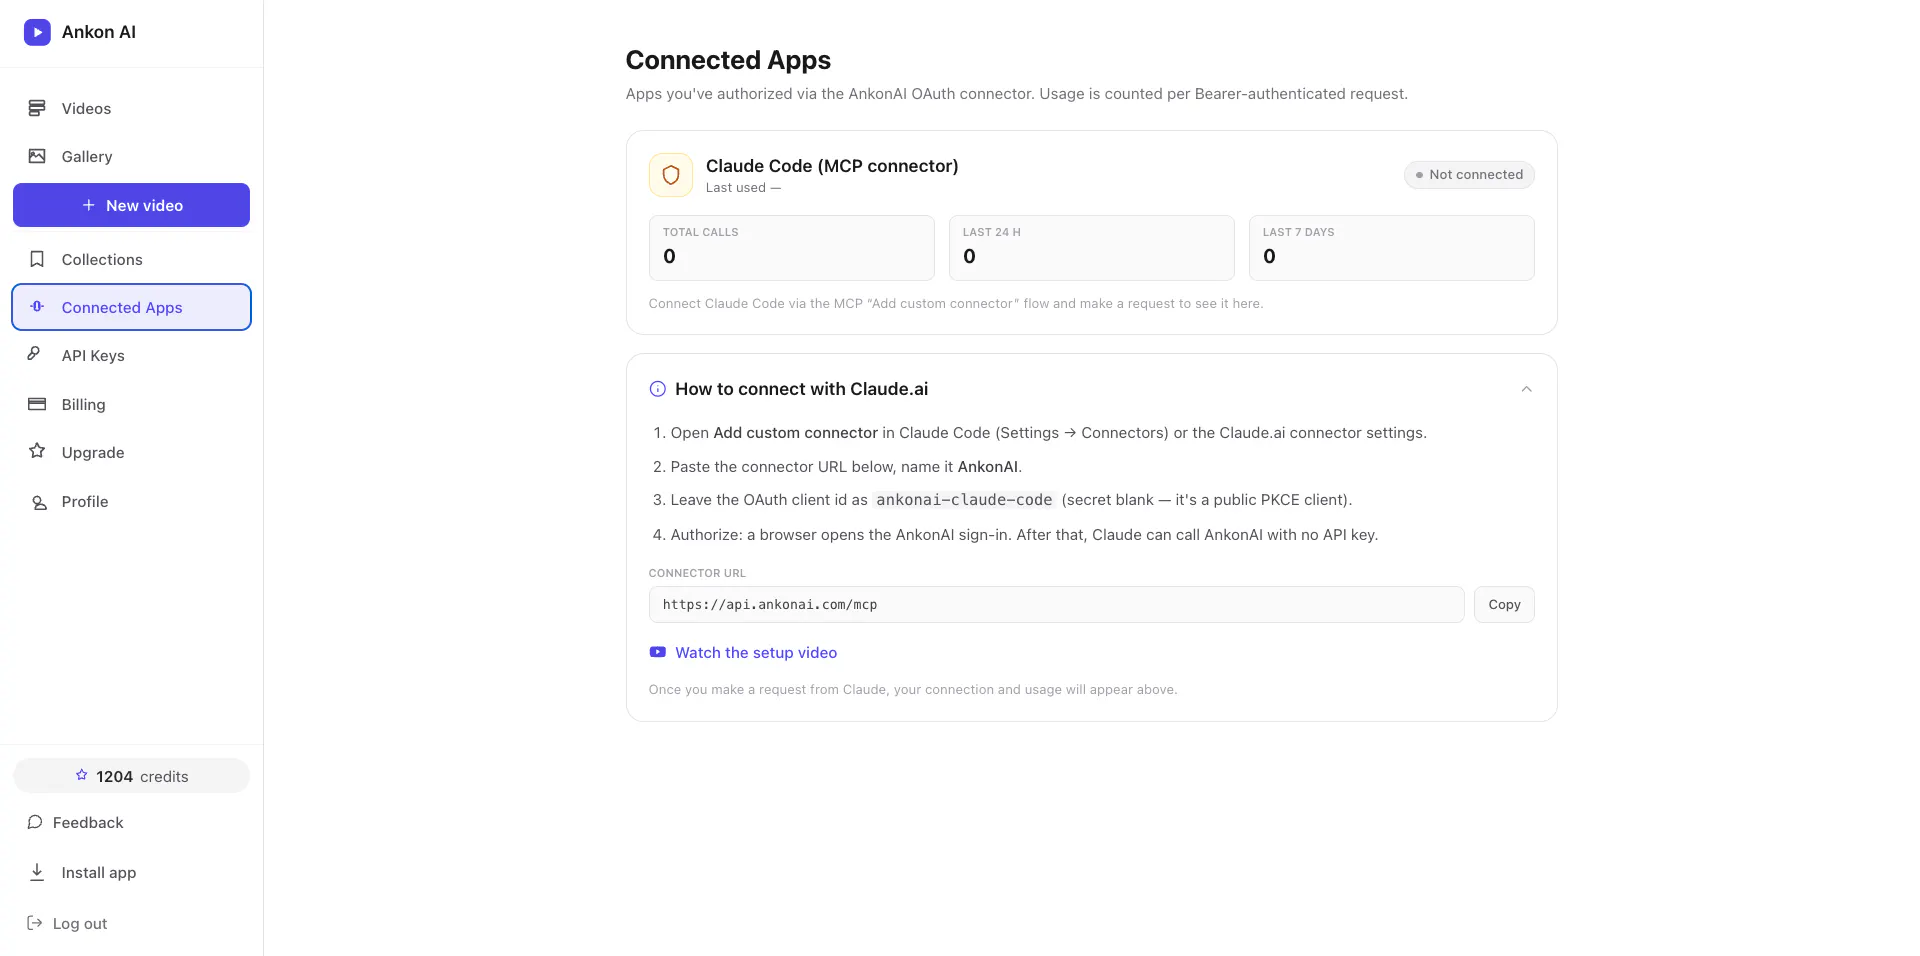
Task: Click the Billing card icon
Action: [37, 404]
